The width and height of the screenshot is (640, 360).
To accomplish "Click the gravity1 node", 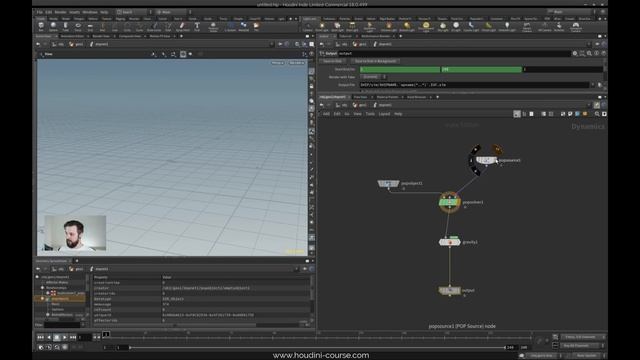I will 449,242.
